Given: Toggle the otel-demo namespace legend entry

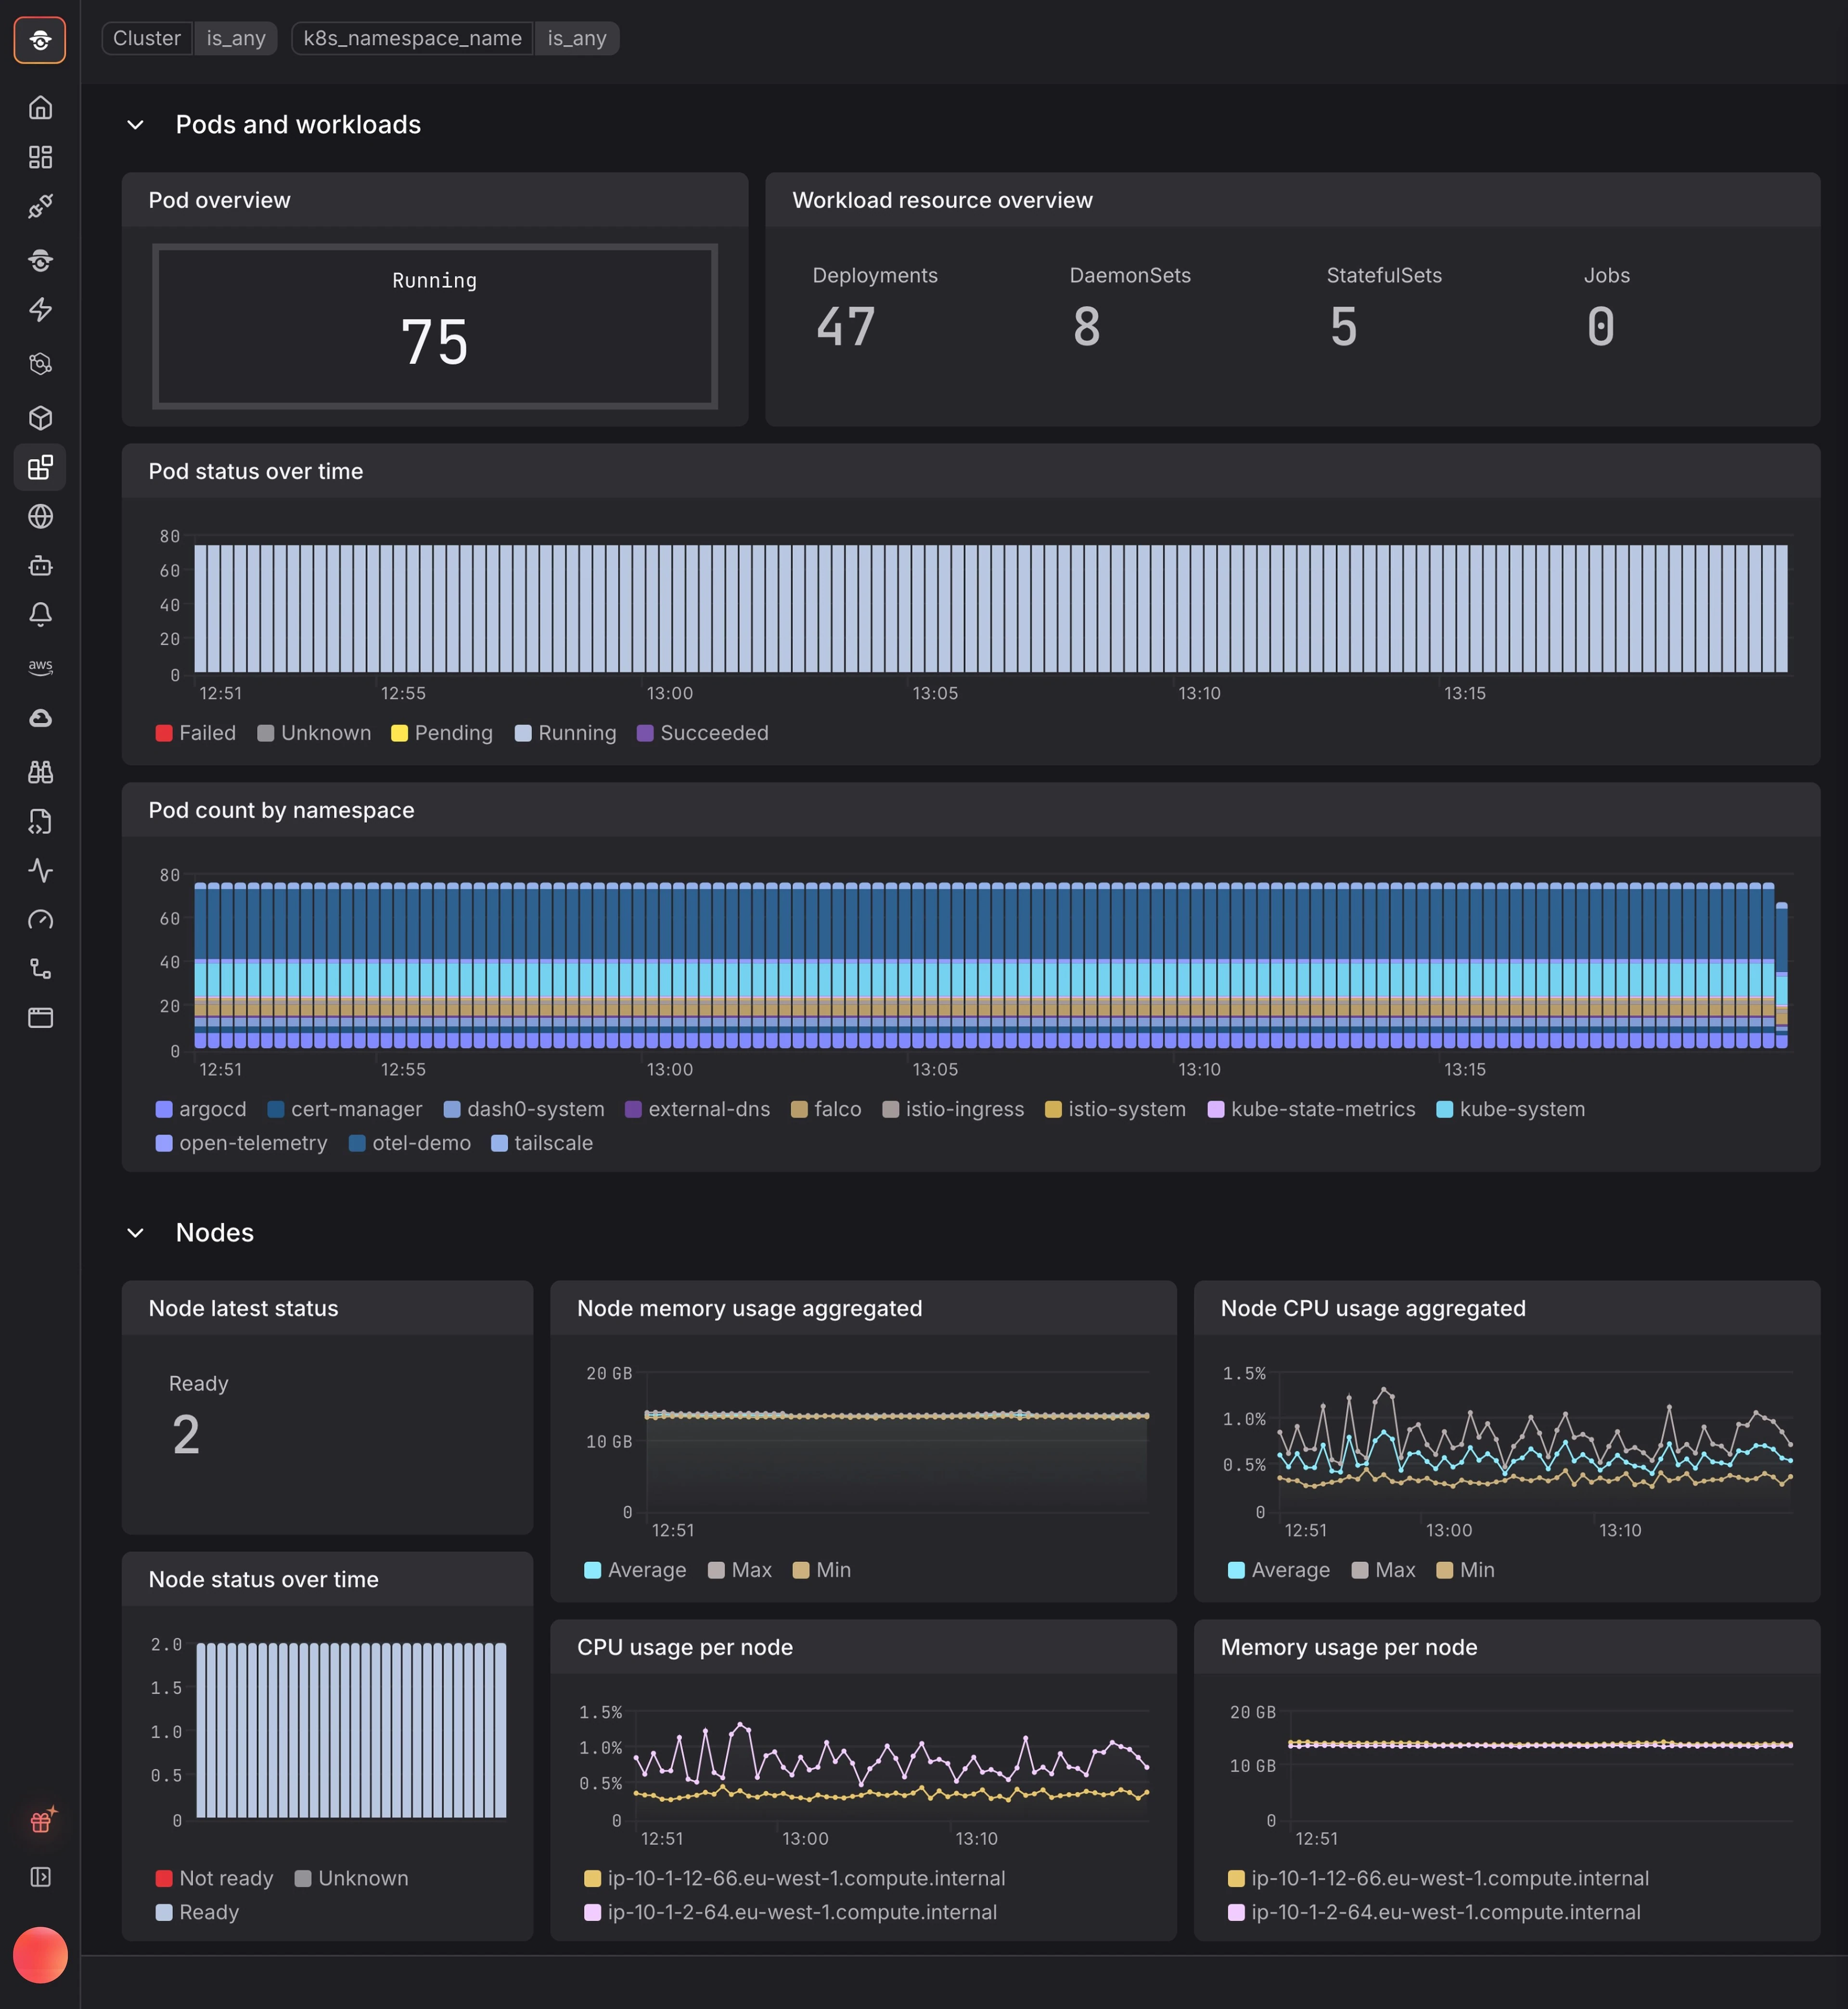Looking at the screenshot, I should tap(410, 1143).
